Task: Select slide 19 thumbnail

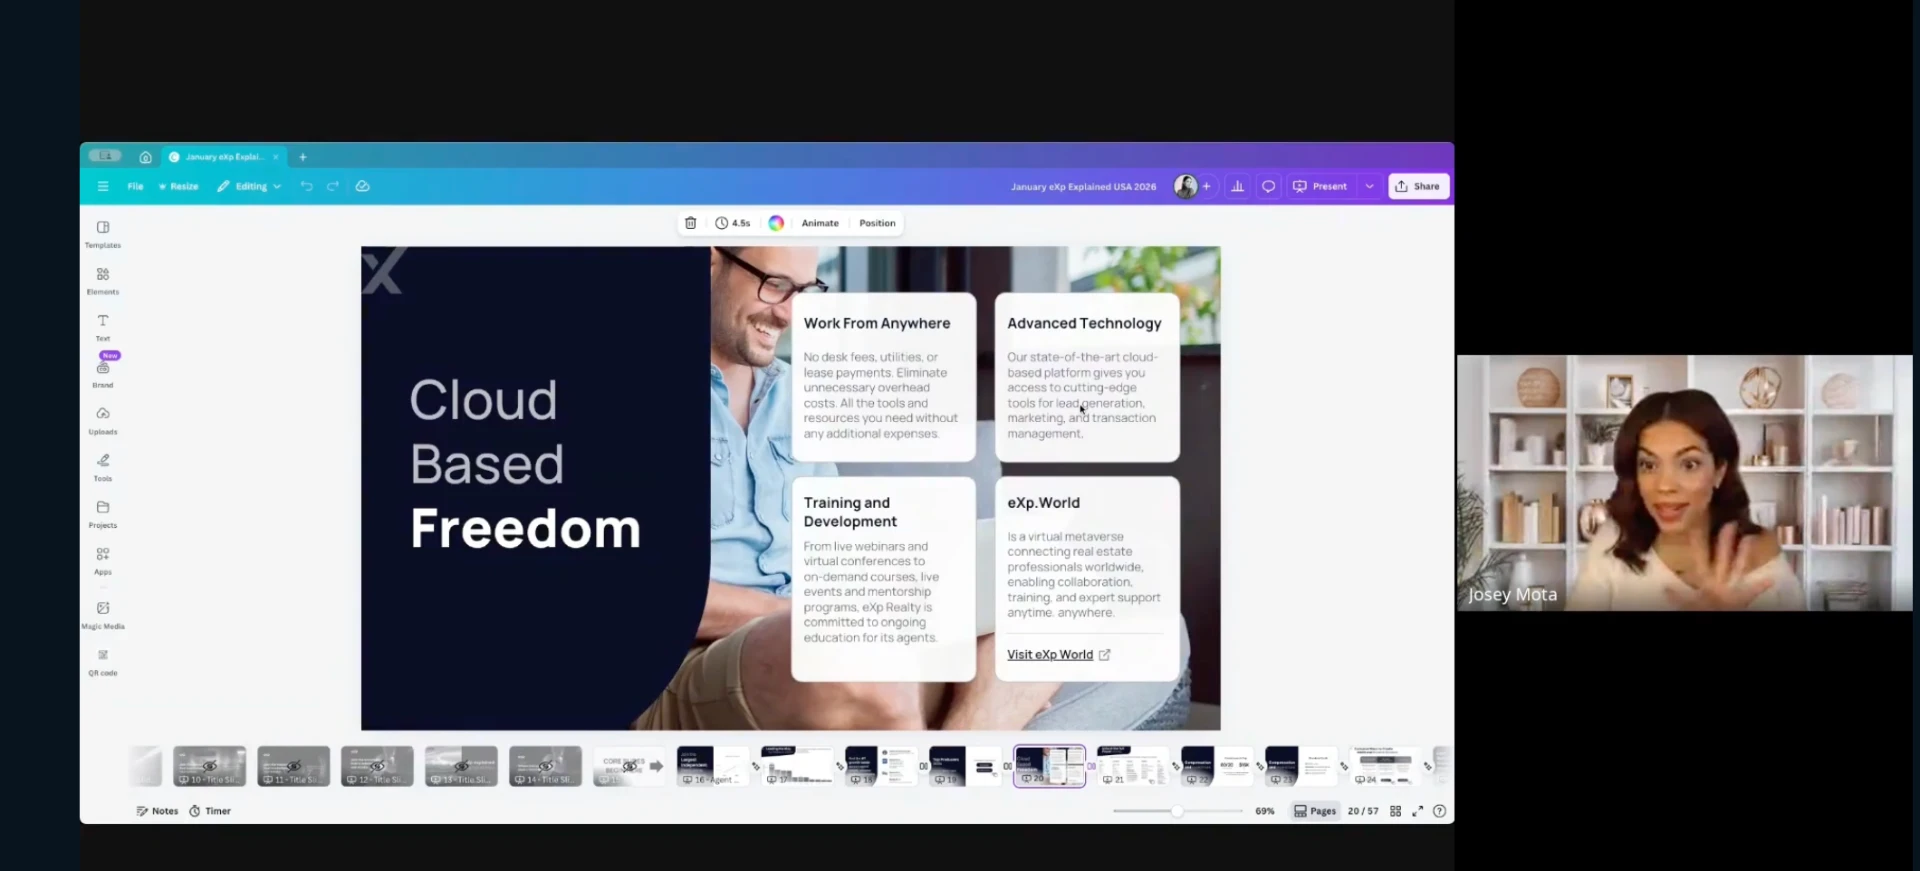Action: [x=964, y=766]
